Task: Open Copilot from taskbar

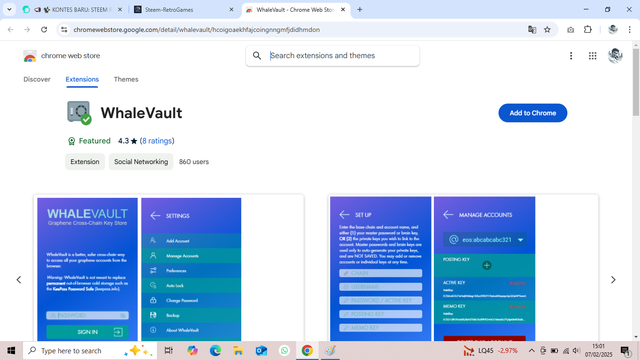Action: [192, 351]
